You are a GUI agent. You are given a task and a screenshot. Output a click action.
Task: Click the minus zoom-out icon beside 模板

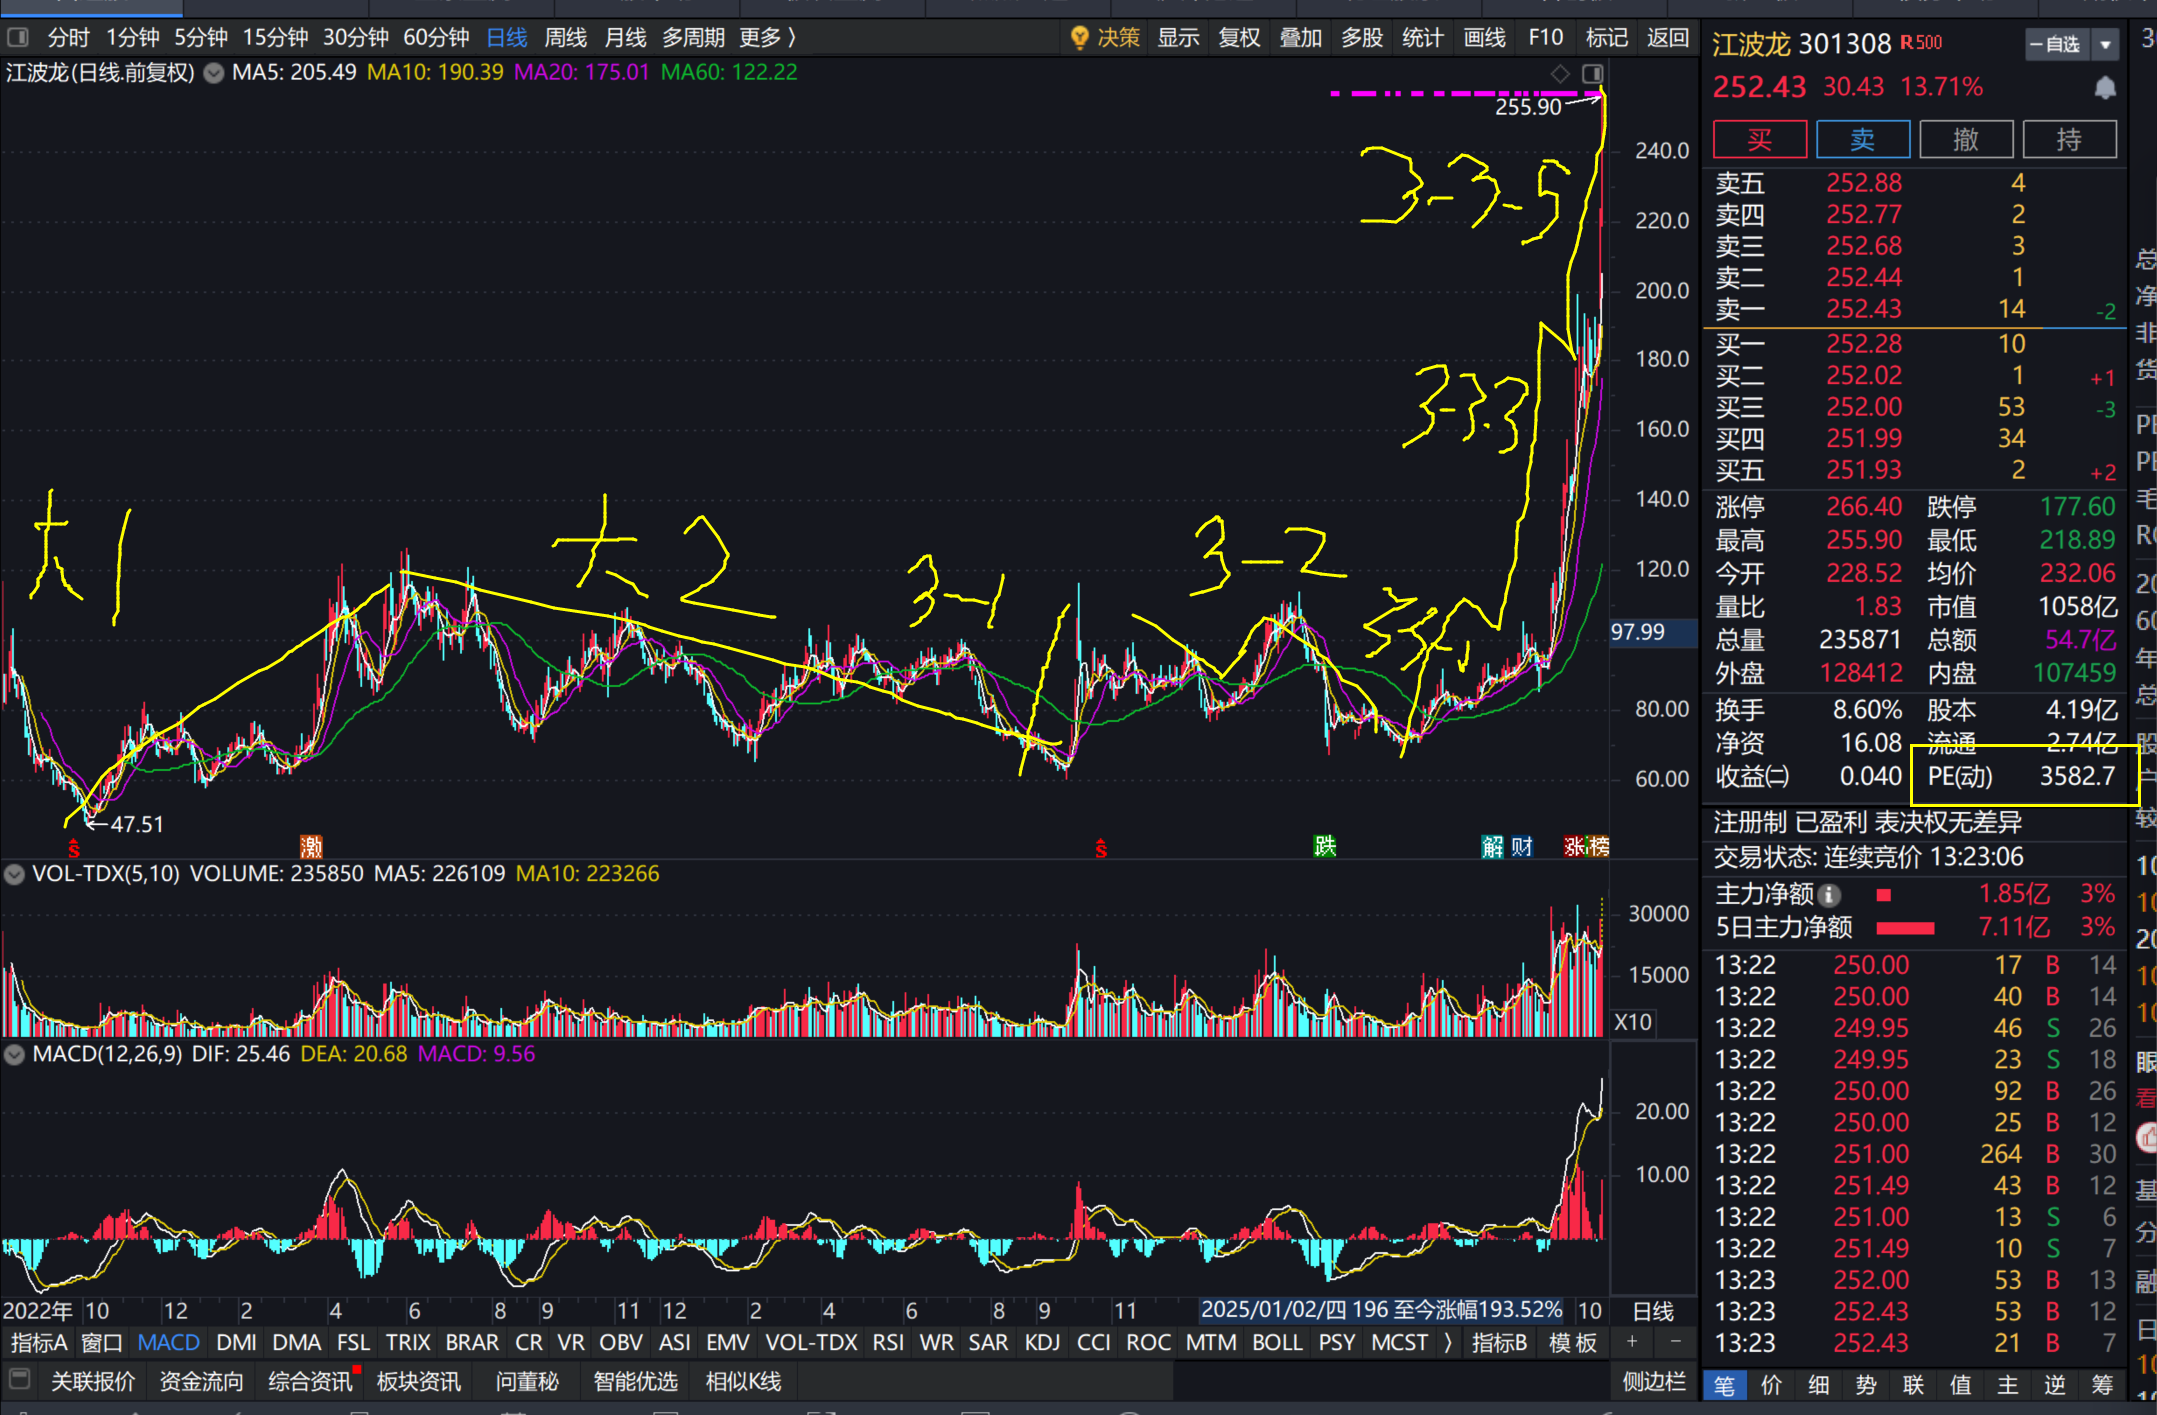click(x=1675, y=1342)
